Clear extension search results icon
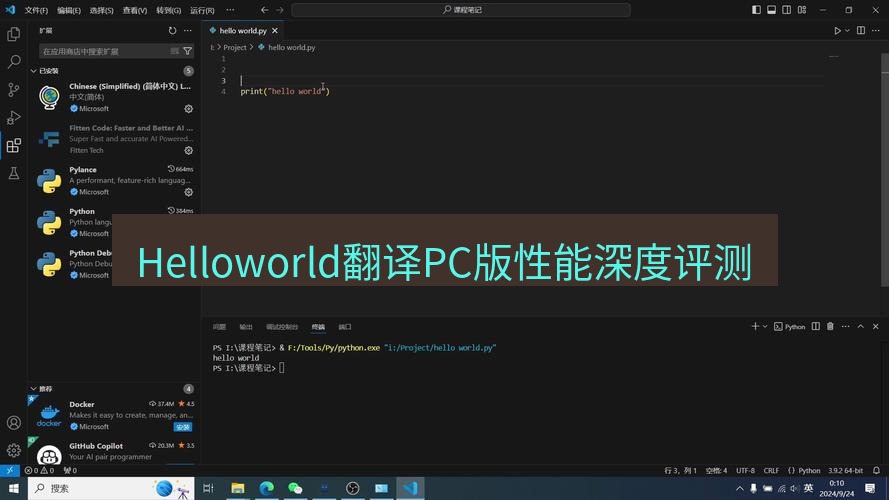Viewport: 889px width, 500px height. (175, 51)
